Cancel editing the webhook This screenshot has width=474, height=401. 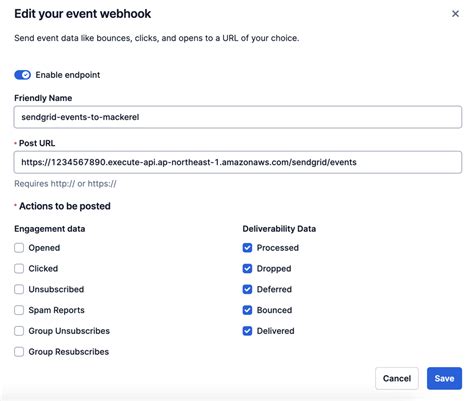397,378
